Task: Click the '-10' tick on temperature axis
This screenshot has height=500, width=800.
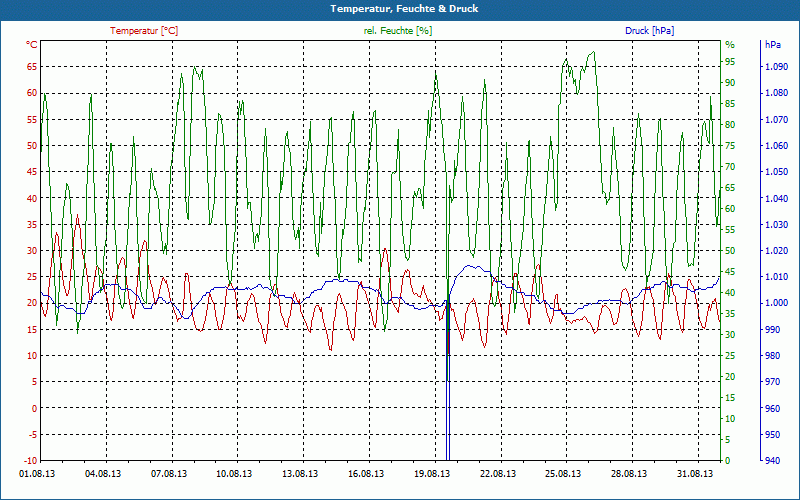Action: pos(31,461)
